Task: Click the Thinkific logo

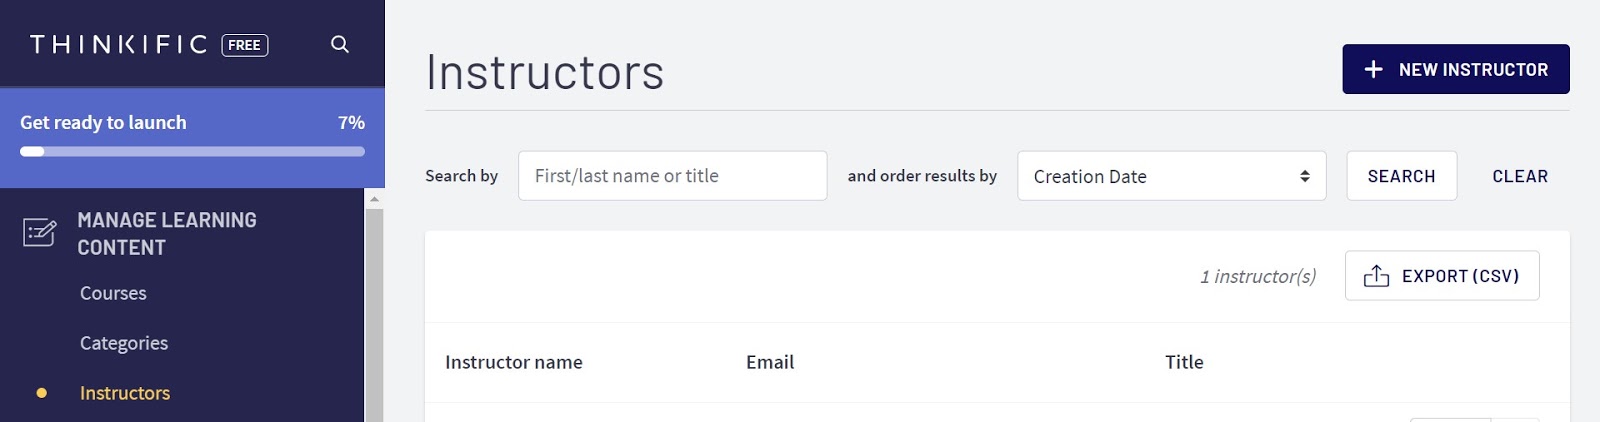Action: [x=119, y=44]
